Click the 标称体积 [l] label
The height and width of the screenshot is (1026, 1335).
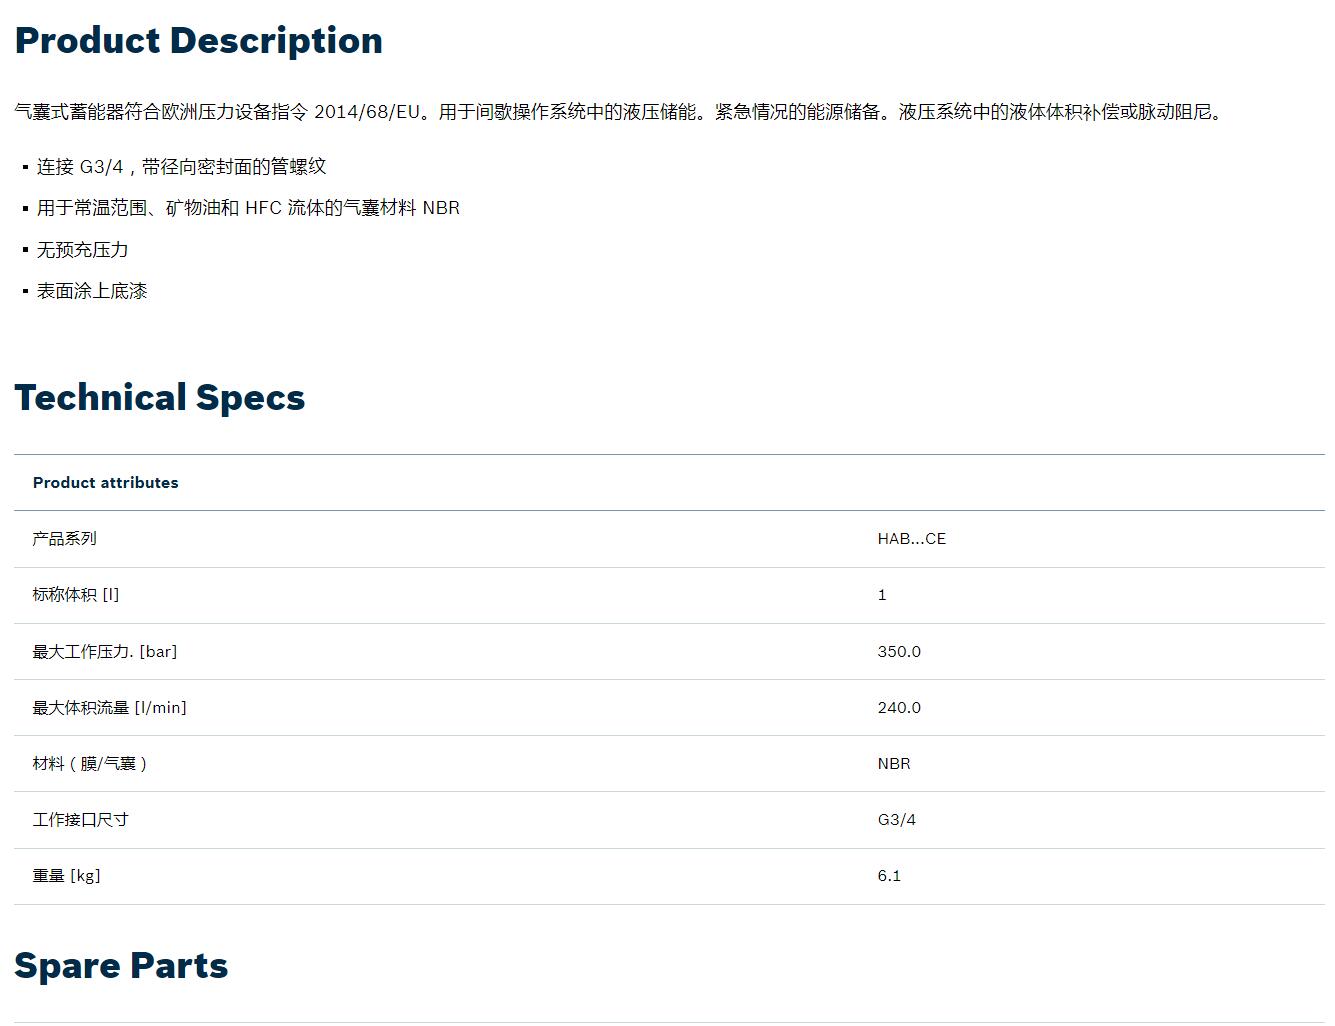[75, 594]
